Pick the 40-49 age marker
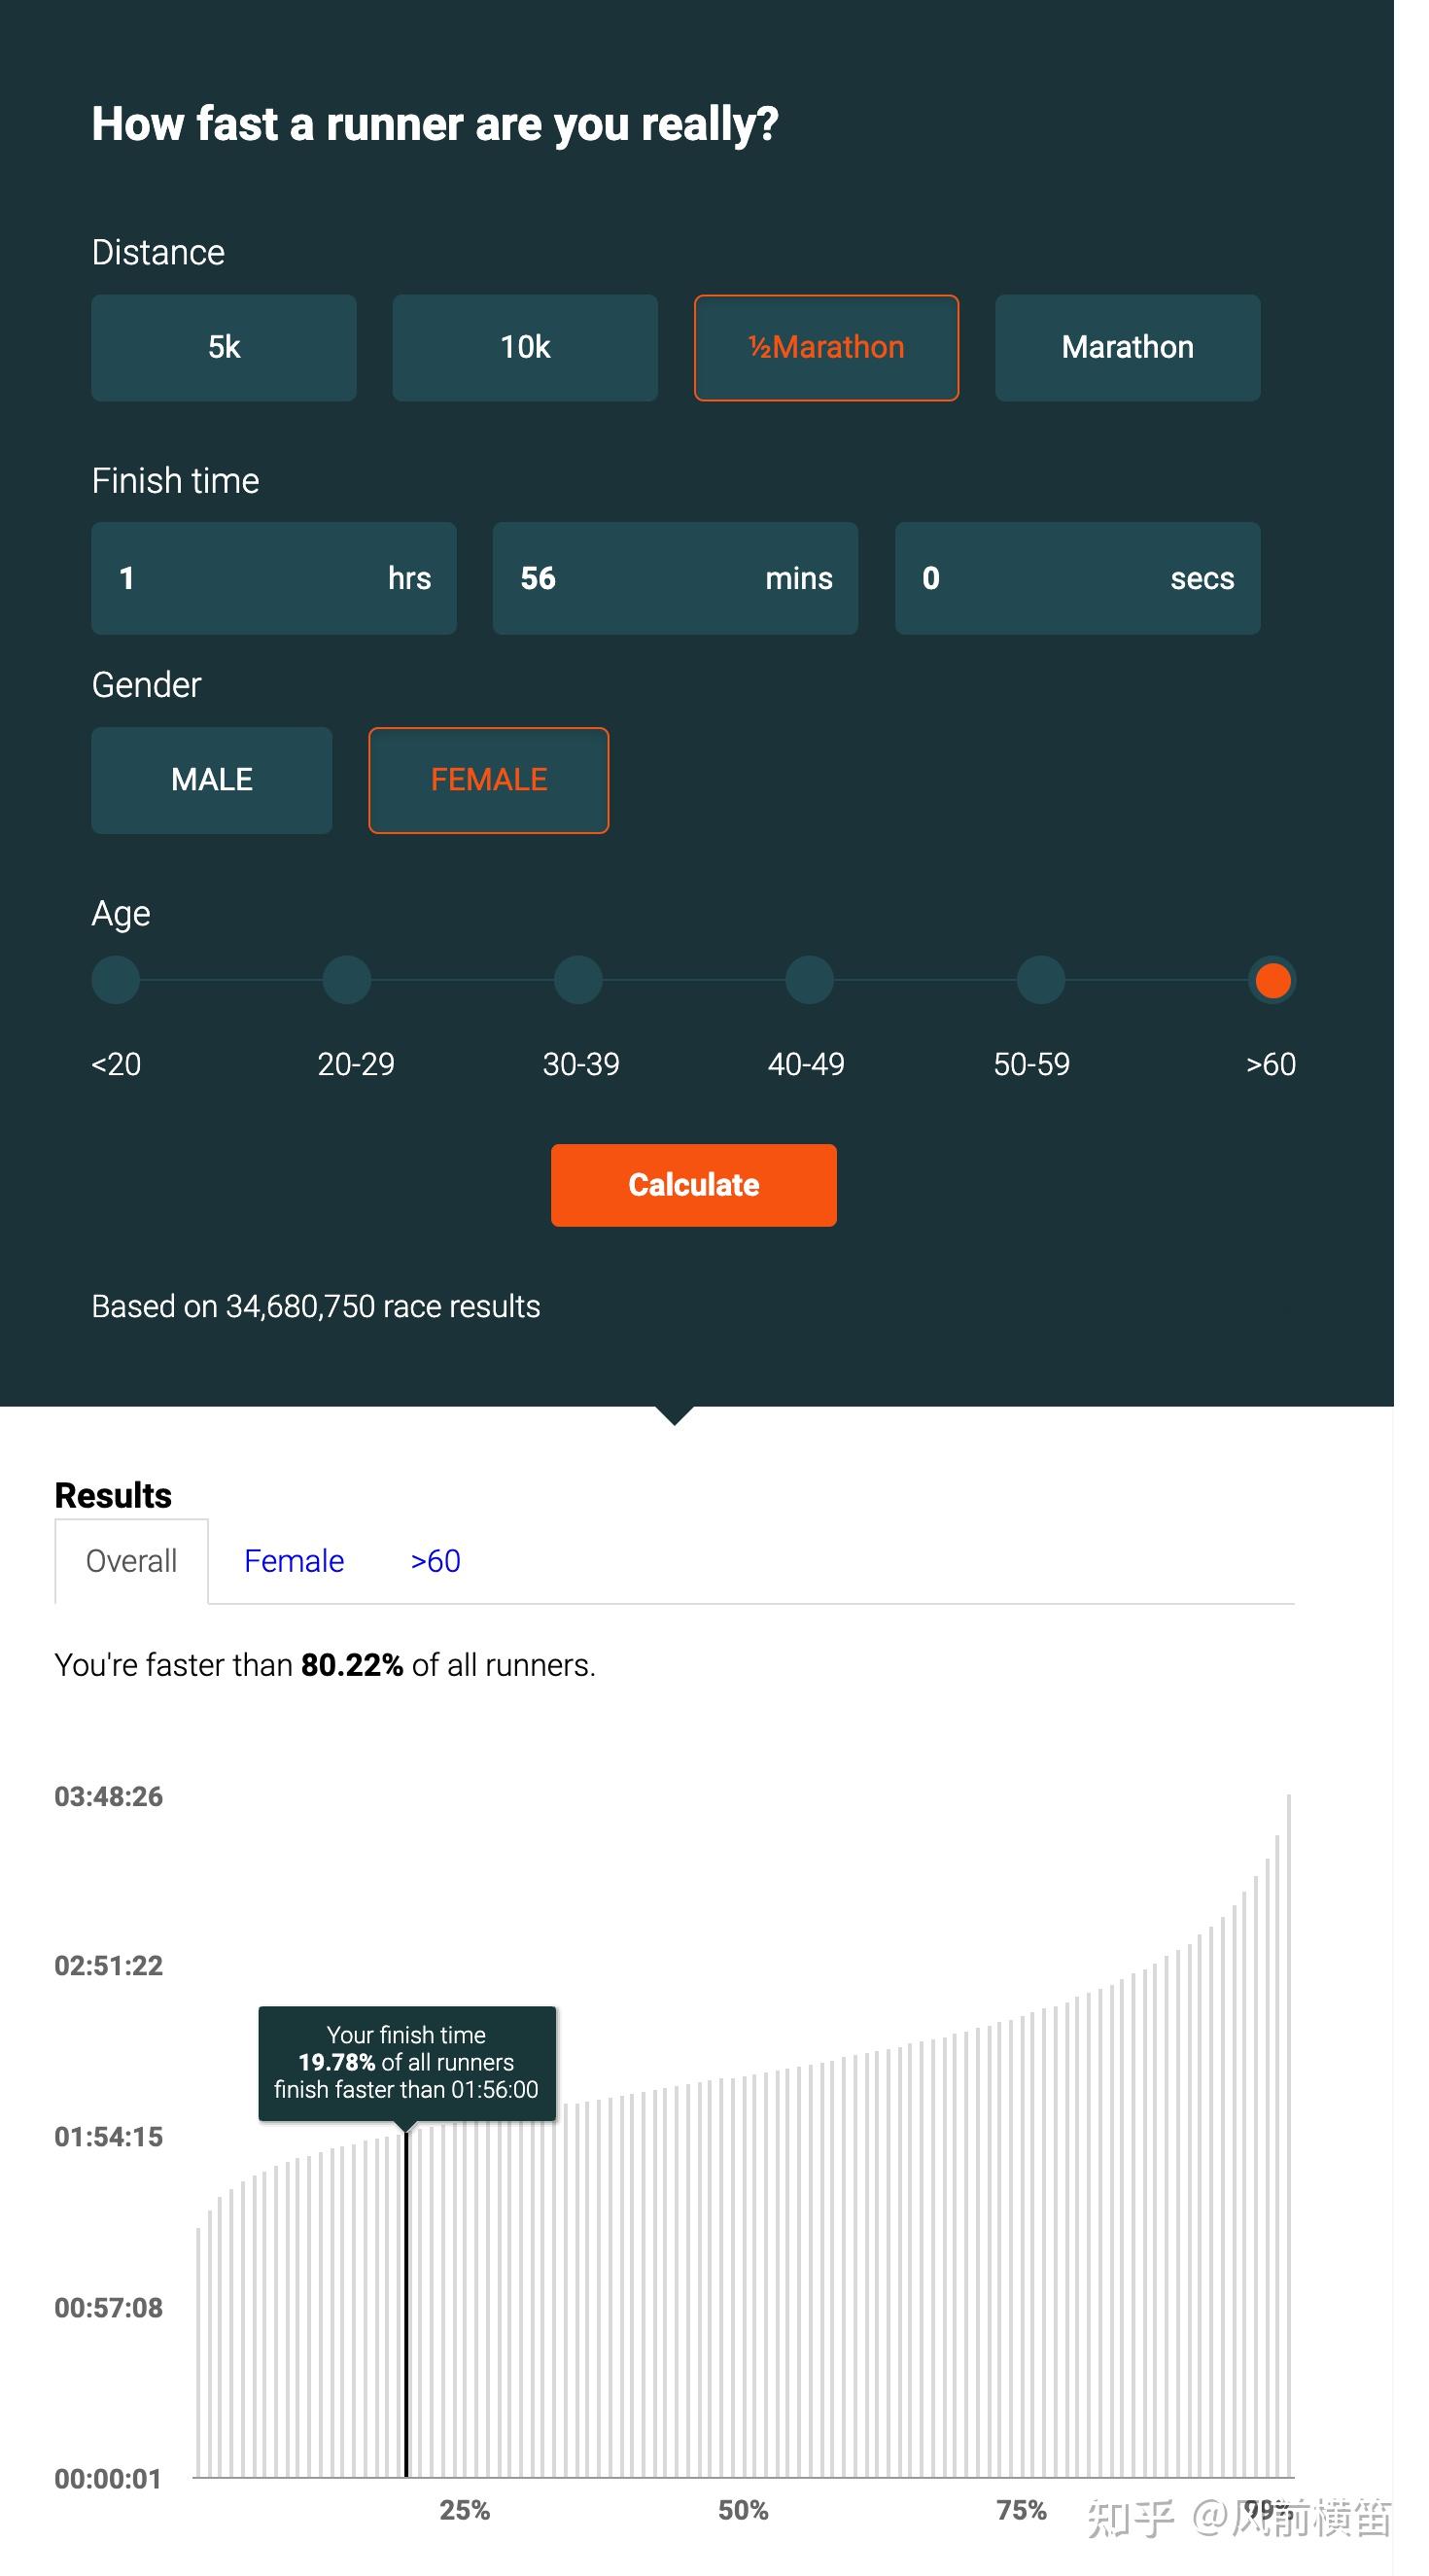This screenshot has height=2576, width=1429. tap(809, 980)
